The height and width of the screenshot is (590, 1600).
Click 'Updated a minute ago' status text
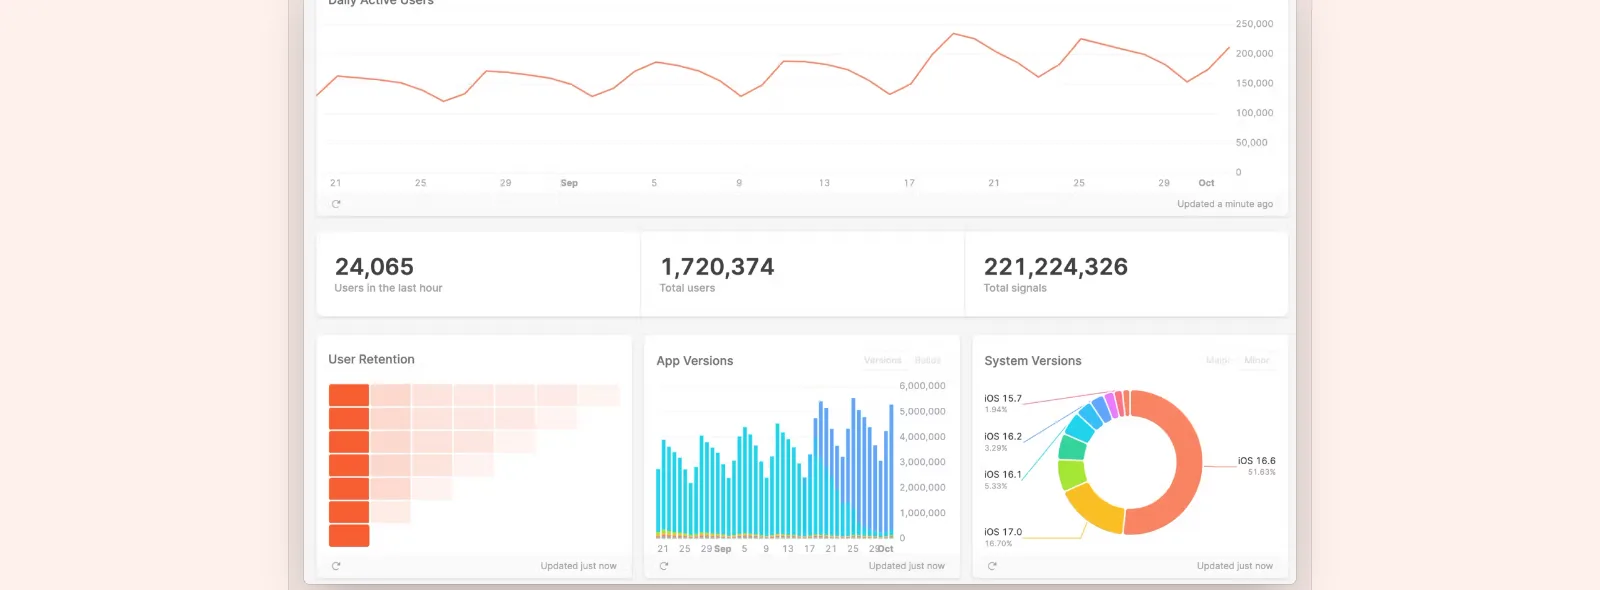tap(1225, 204)
